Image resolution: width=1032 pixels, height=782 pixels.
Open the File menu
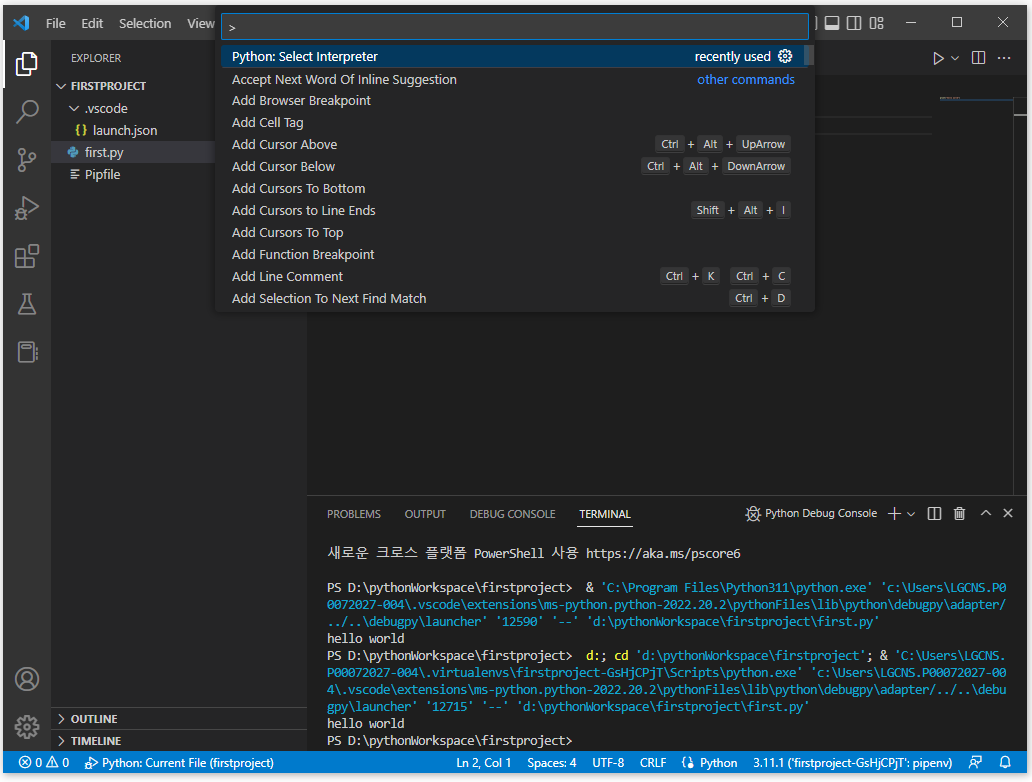(55, 23)
